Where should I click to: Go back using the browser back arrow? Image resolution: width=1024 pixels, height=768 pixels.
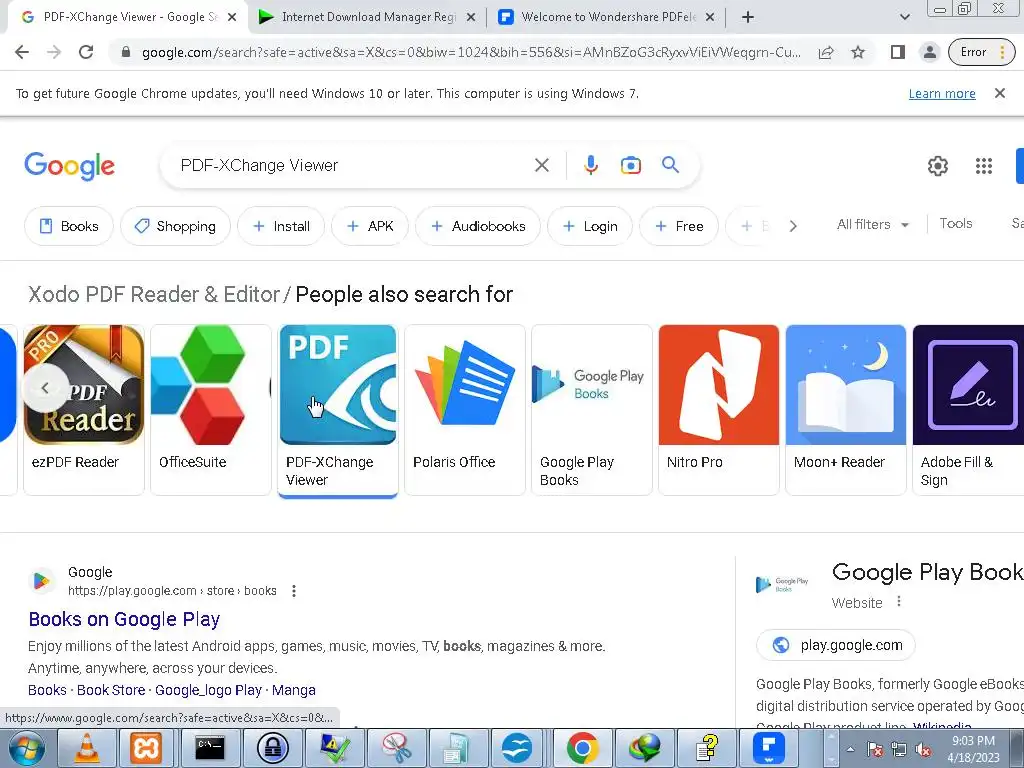[22, 52]
